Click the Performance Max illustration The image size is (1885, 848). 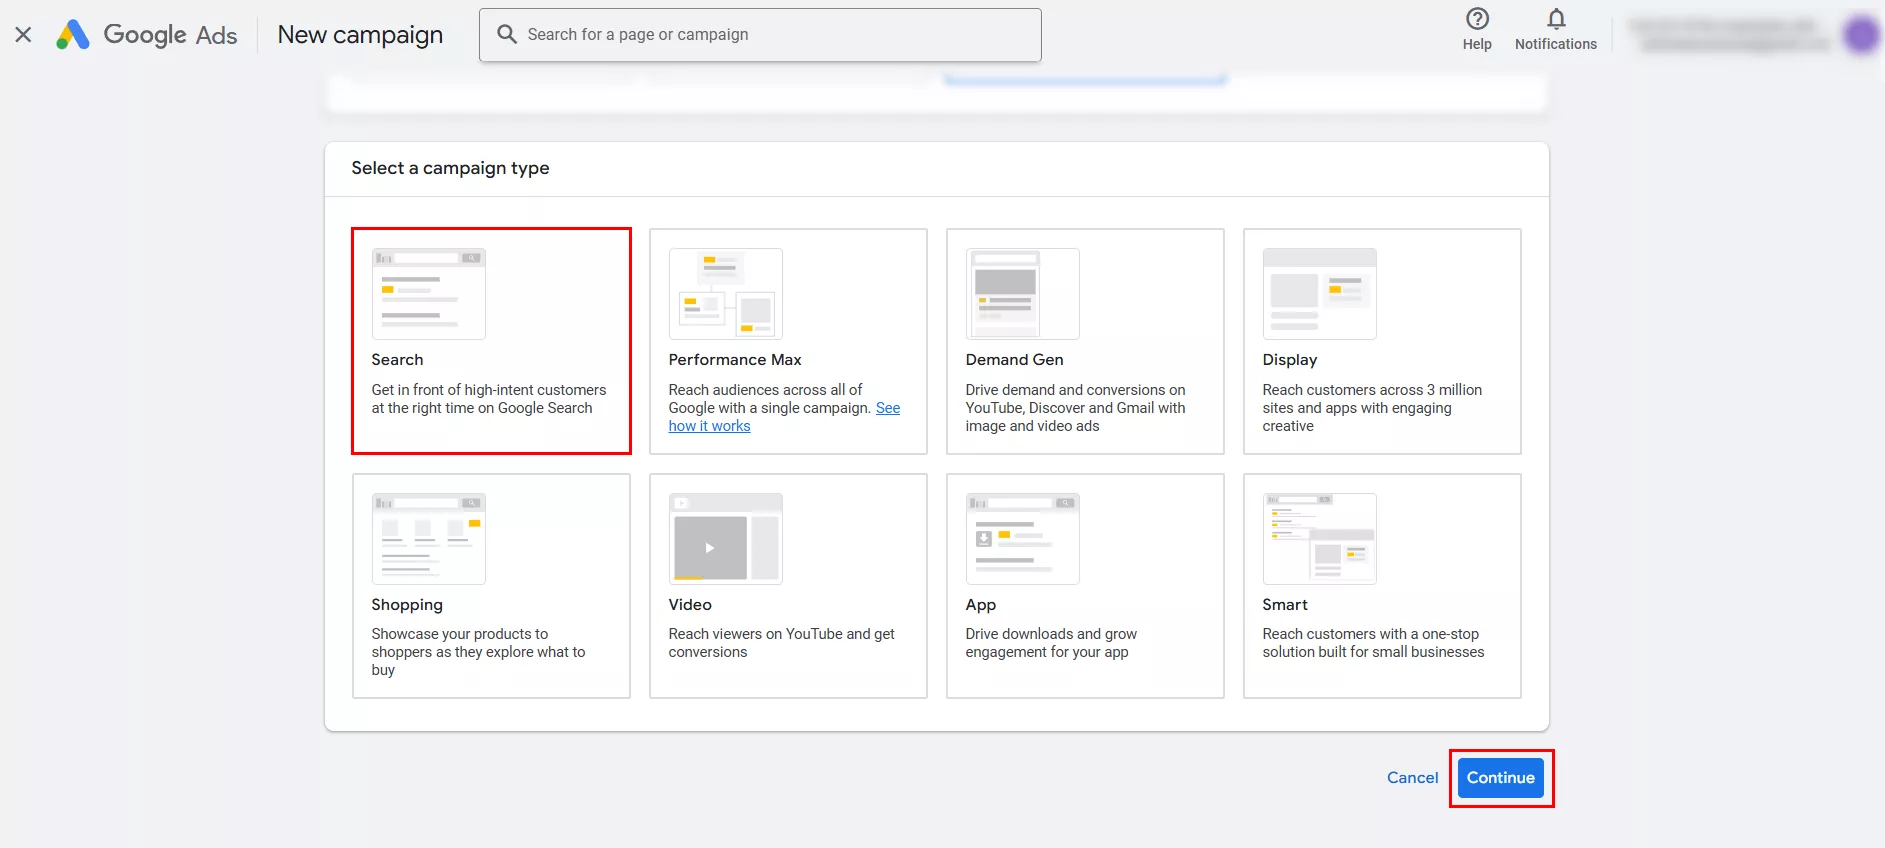(725, 294)
